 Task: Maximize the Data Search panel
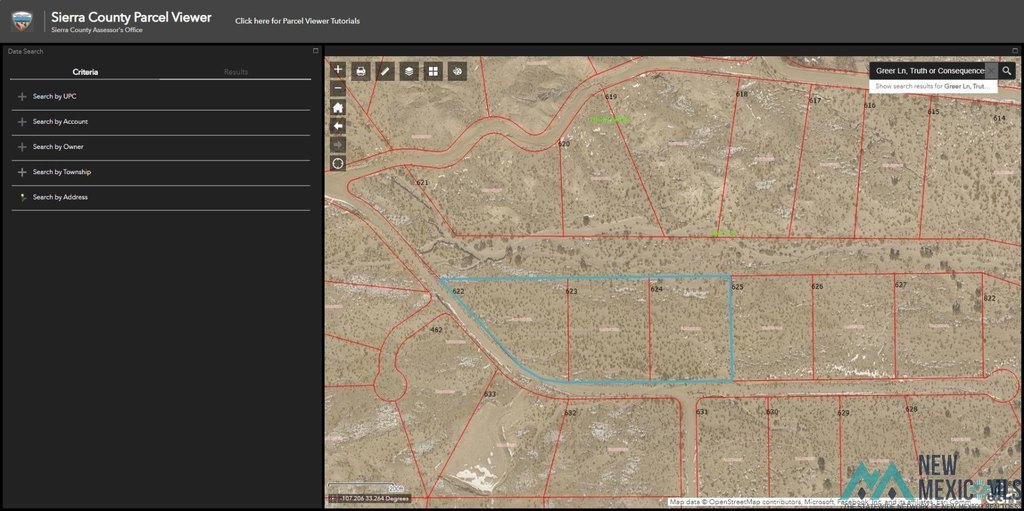click(x=315, y=51)
